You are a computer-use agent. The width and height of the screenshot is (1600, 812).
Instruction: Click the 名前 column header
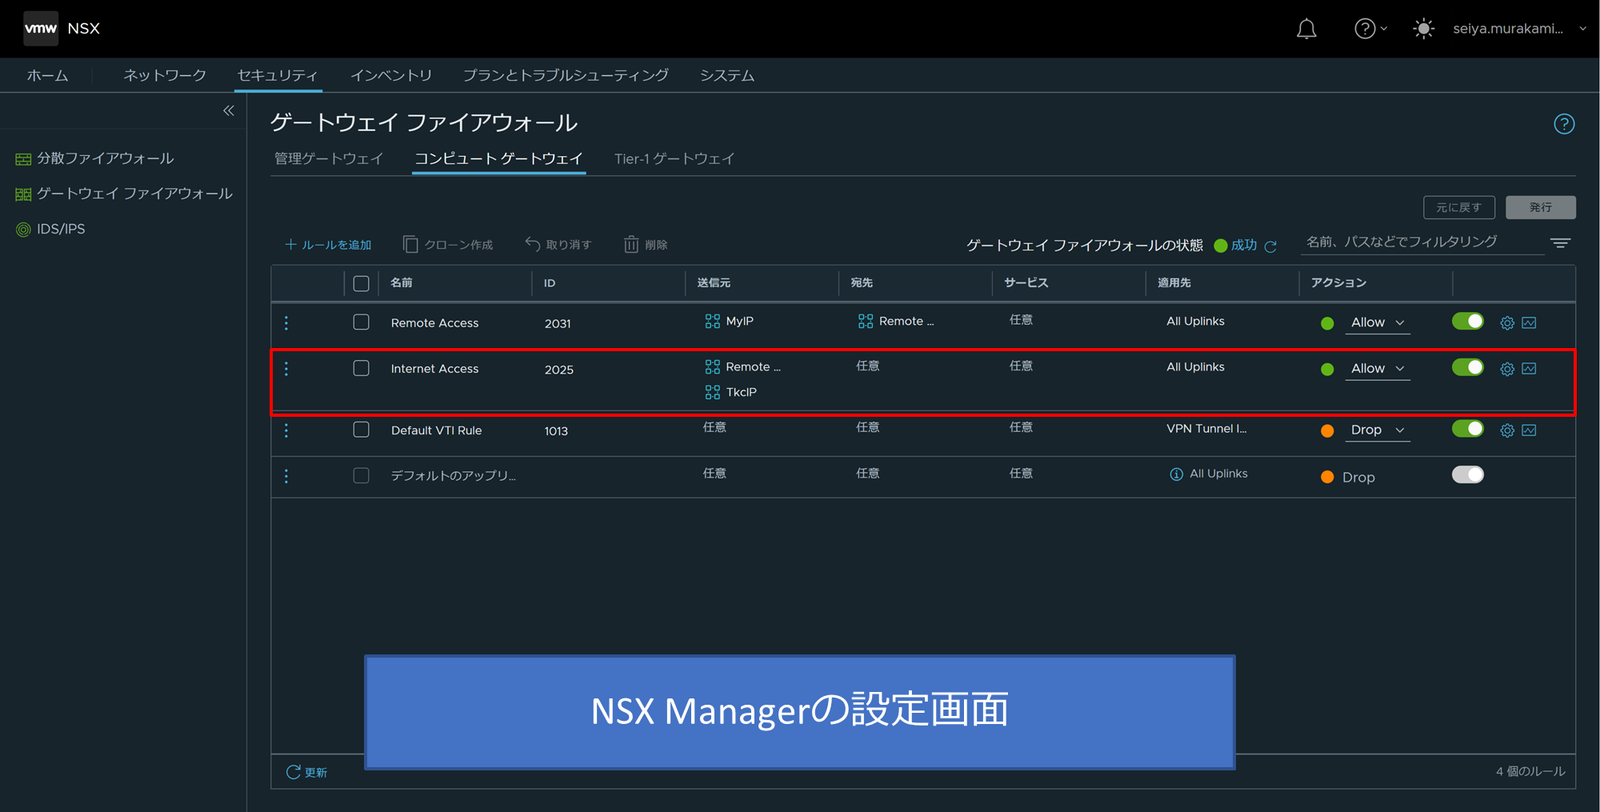tap(401, 283)
